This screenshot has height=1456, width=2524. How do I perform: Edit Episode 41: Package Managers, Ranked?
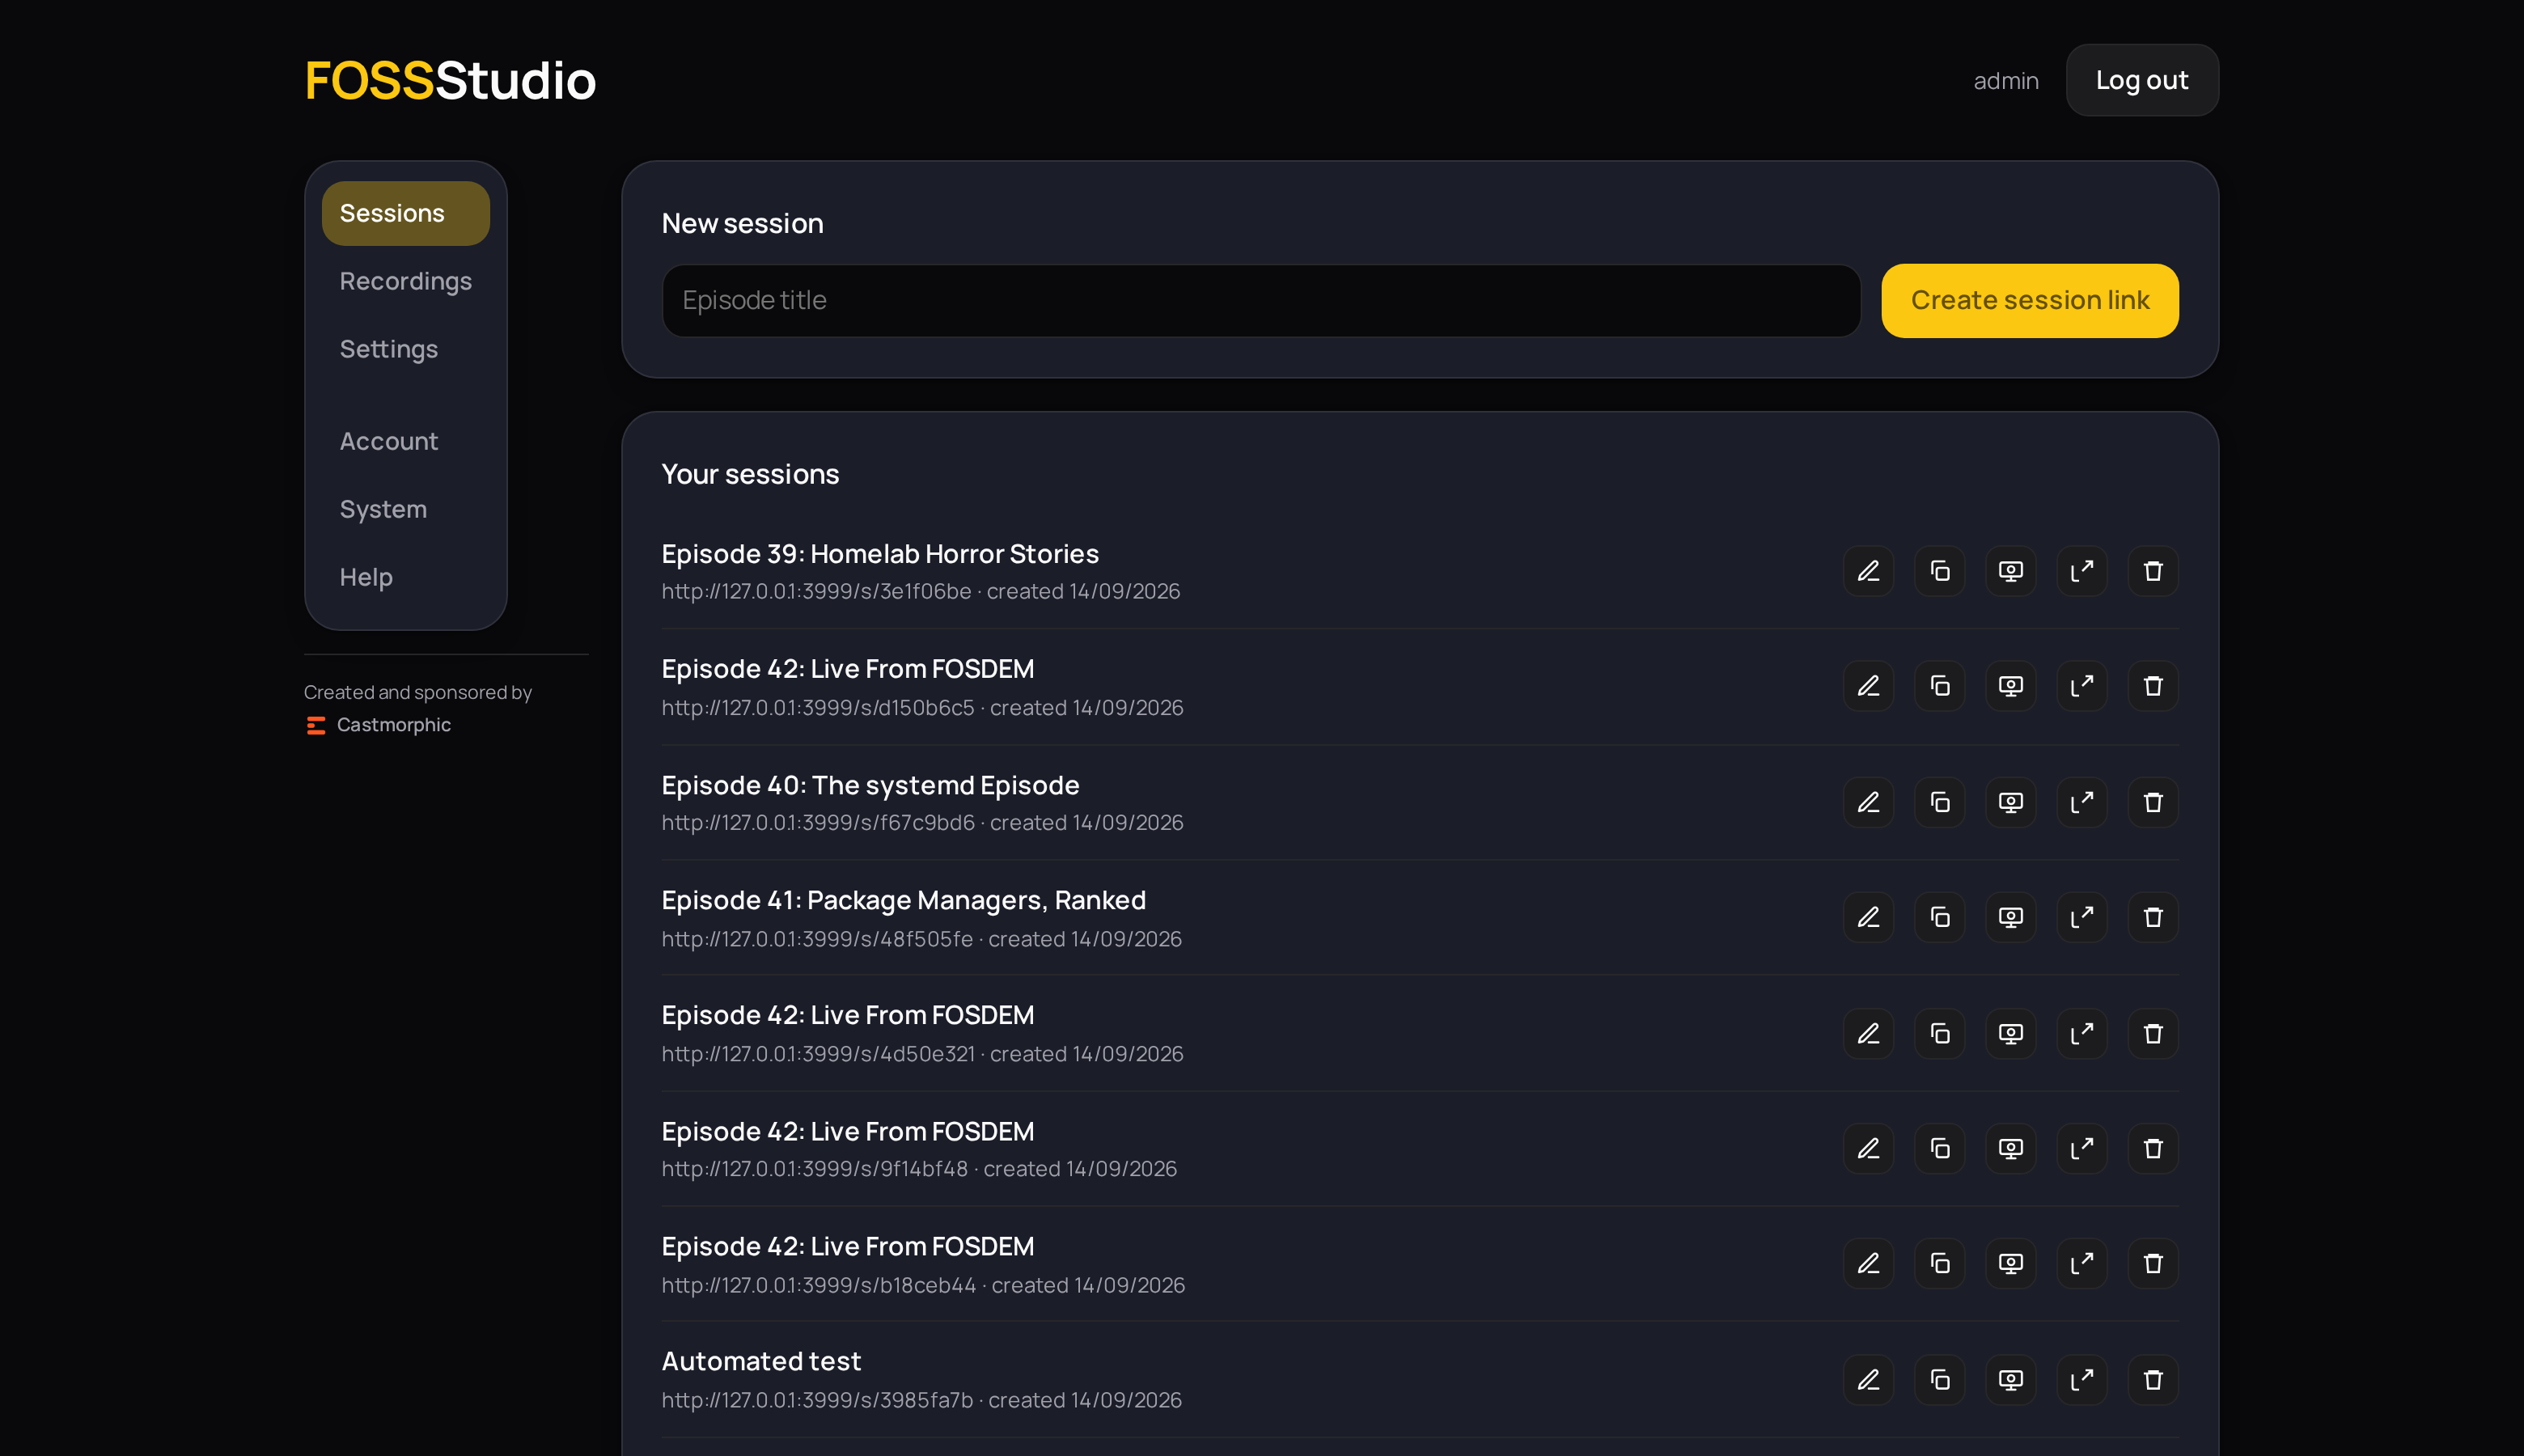(1868, 917)
